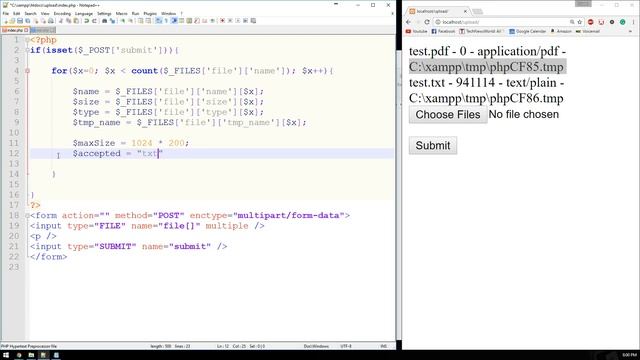Click the New file icon in Notepad++ toolbar

[x=6, y=21]
